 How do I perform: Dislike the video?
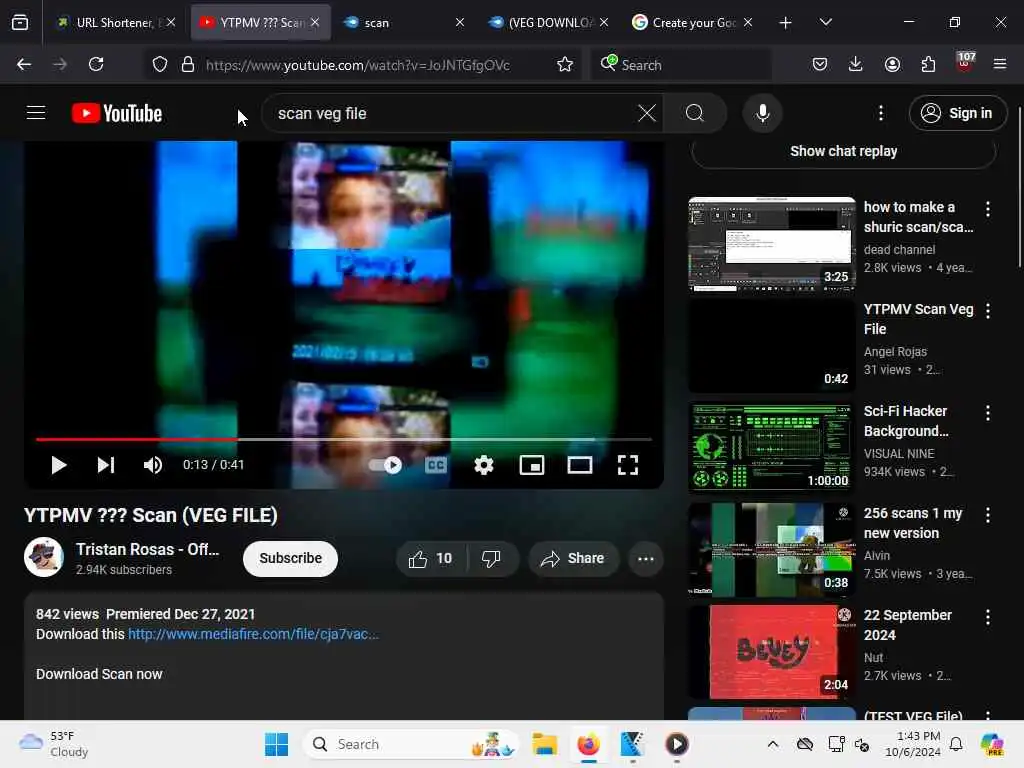point(491,558)
